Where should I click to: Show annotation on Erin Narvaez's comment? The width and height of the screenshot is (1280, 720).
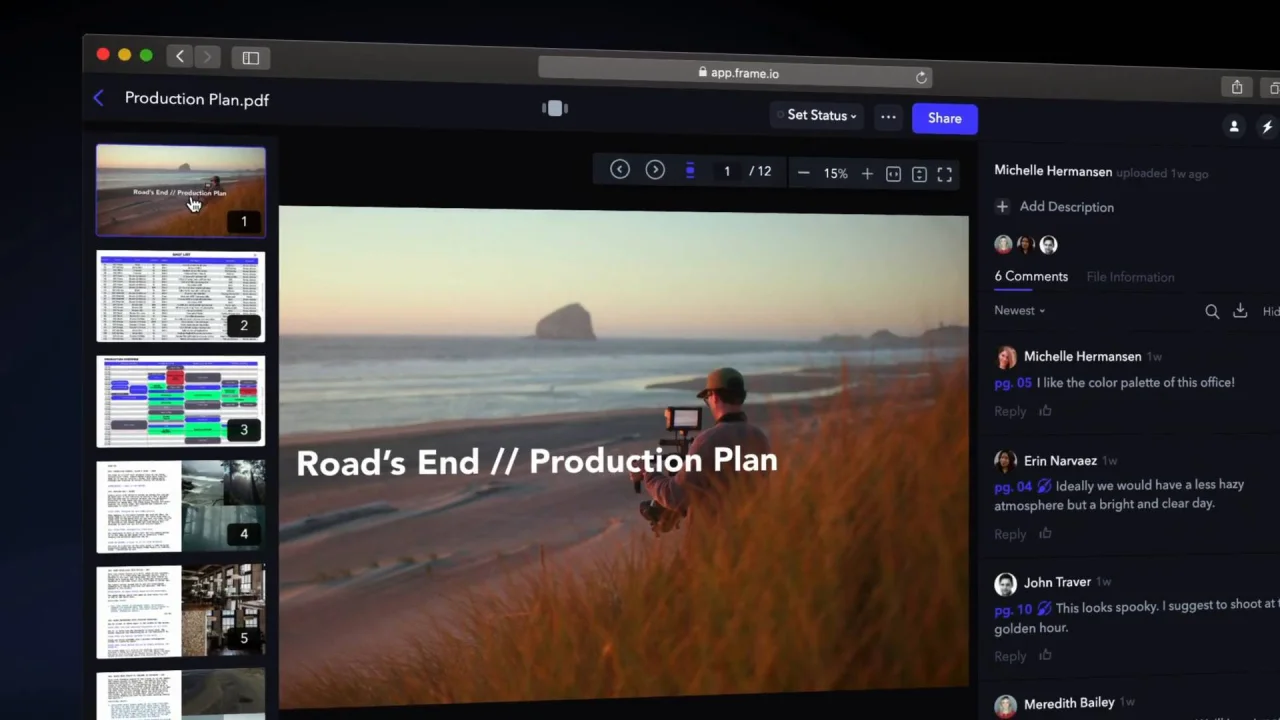1044,485
